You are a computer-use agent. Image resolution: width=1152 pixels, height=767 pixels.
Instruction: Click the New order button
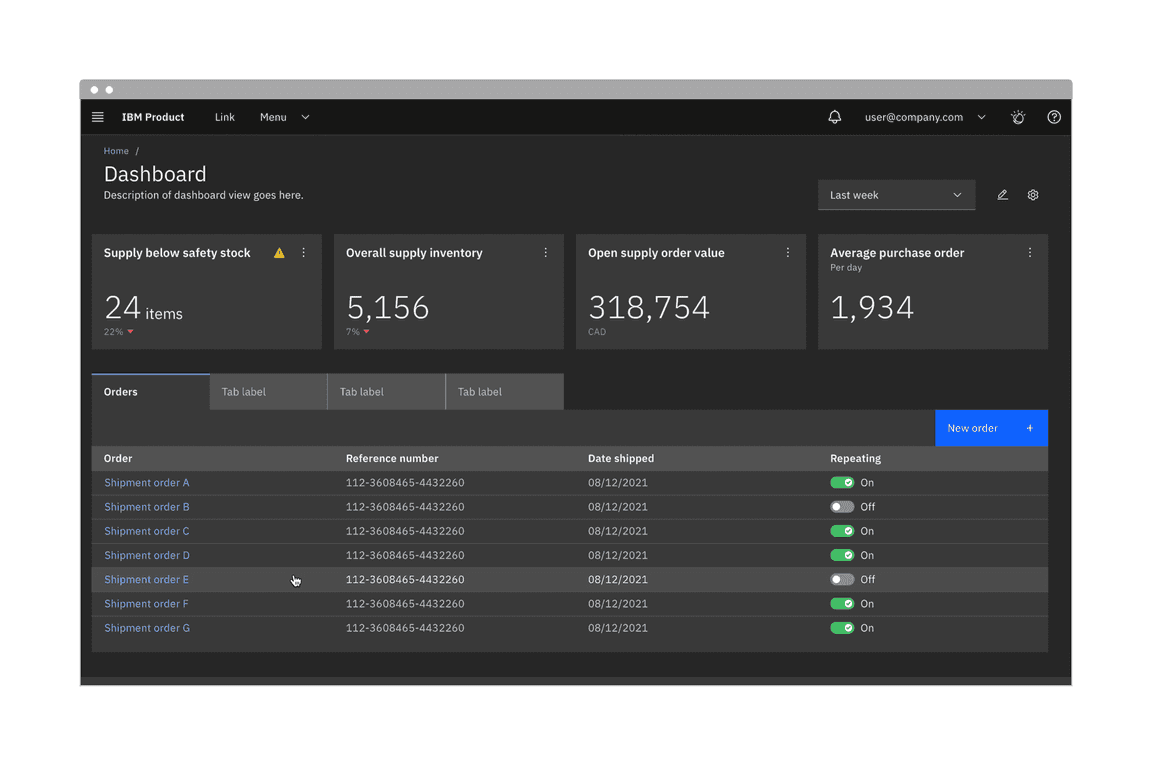coord(991,427)
